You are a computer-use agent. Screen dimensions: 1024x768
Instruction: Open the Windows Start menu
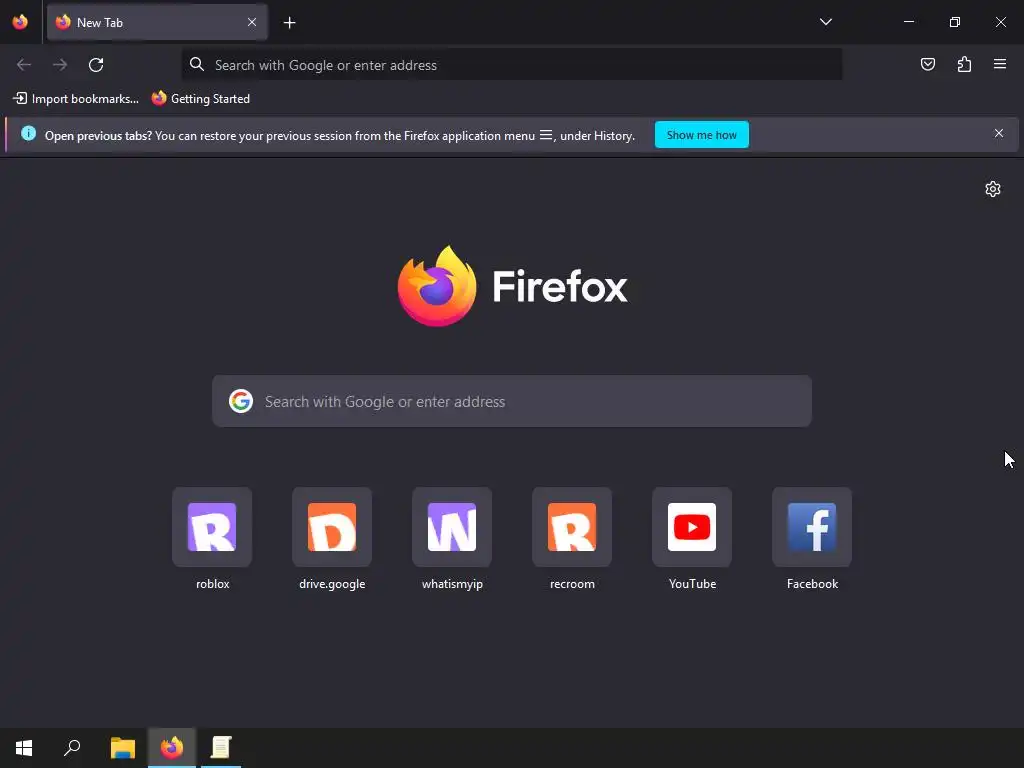[x=24, y=748]
